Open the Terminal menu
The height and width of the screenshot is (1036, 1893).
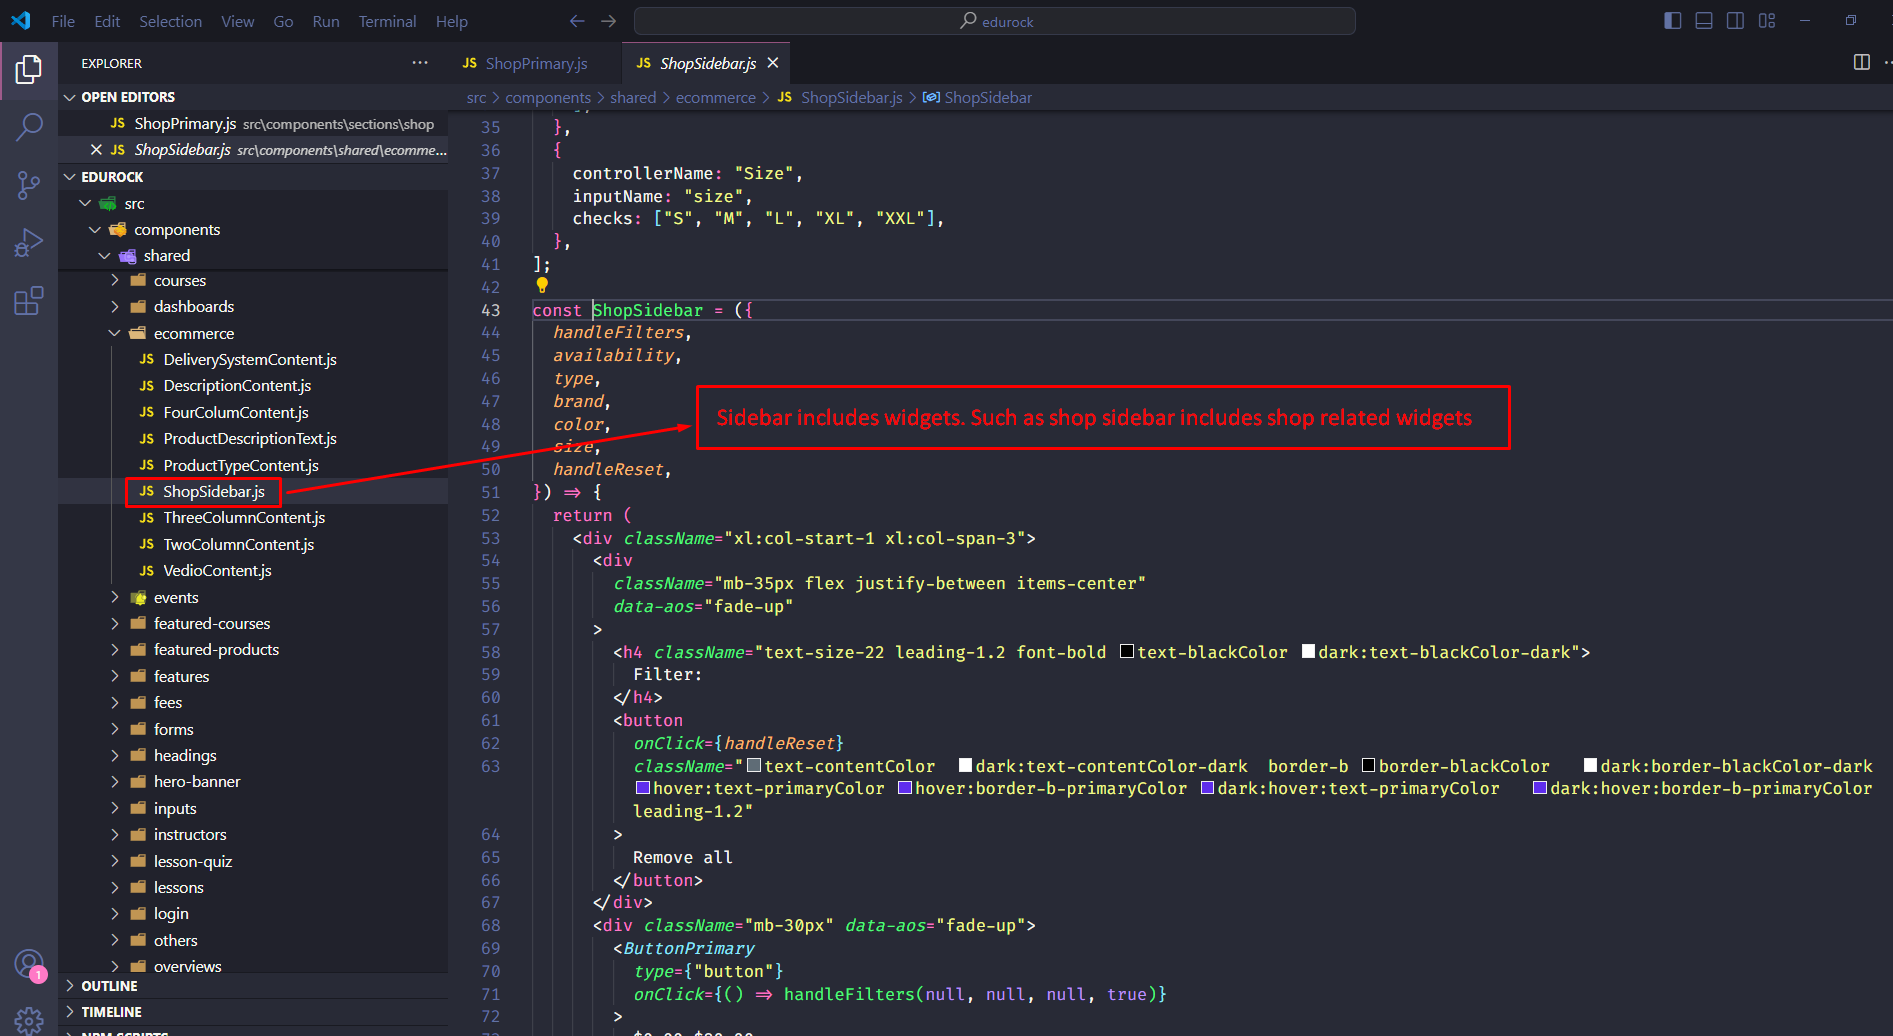(x=387, y=21)
